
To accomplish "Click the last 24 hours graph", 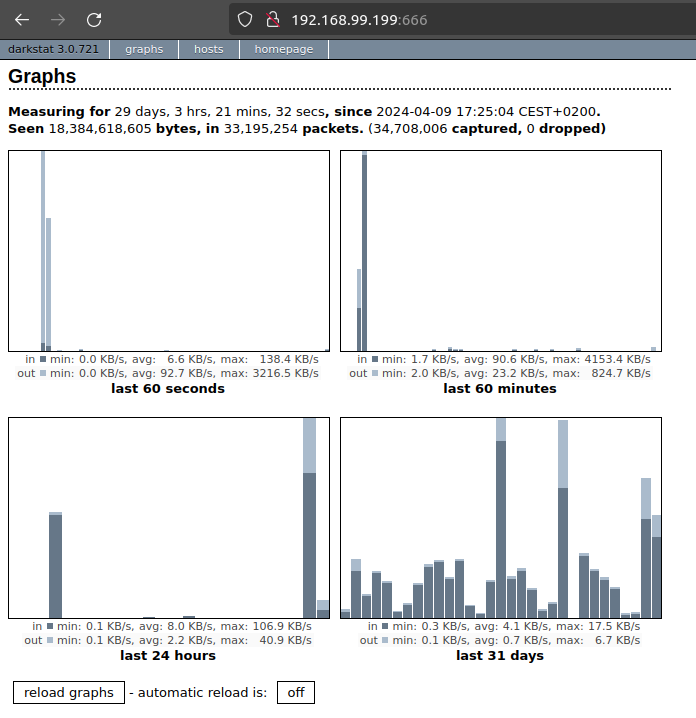I will [169, 518].
